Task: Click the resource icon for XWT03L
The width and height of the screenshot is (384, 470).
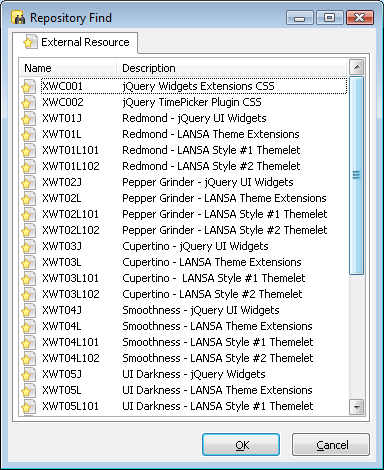Action: [28, 262]
